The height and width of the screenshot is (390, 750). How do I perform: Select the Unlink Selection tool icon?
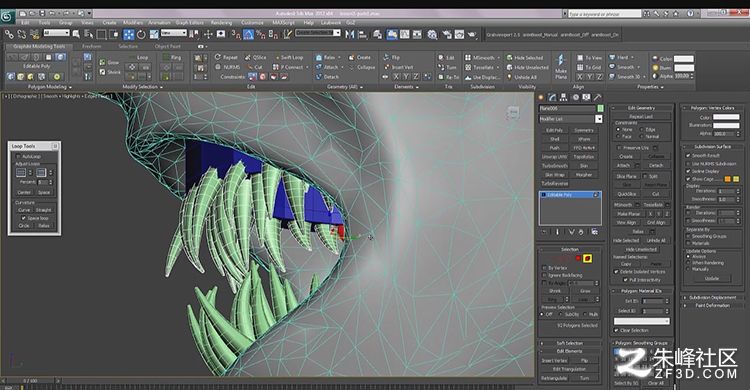(x=22, y=34)
